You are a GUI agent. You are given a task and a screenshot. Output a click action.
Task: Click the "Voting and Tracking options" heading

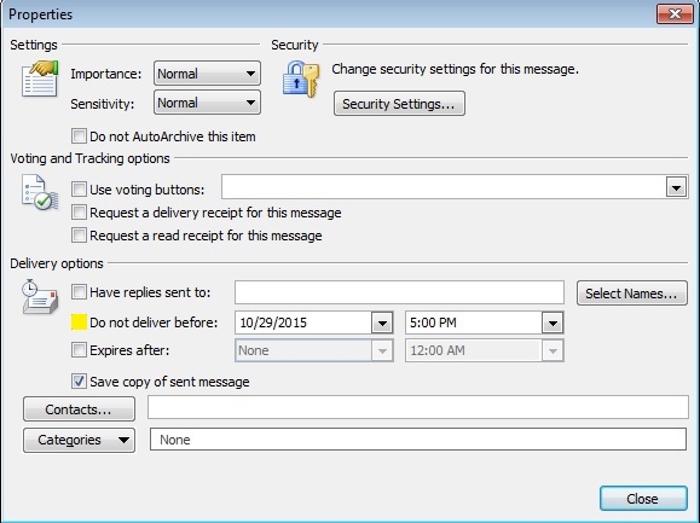tap(90, 158)
